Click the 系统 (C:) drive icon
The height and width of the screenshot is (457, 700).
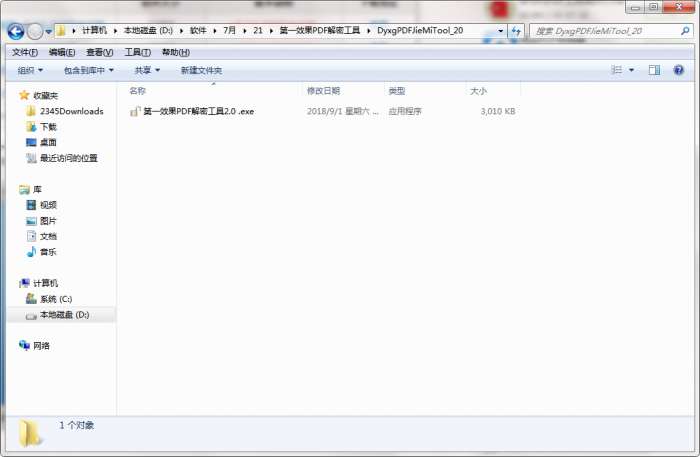click(31, 299)
